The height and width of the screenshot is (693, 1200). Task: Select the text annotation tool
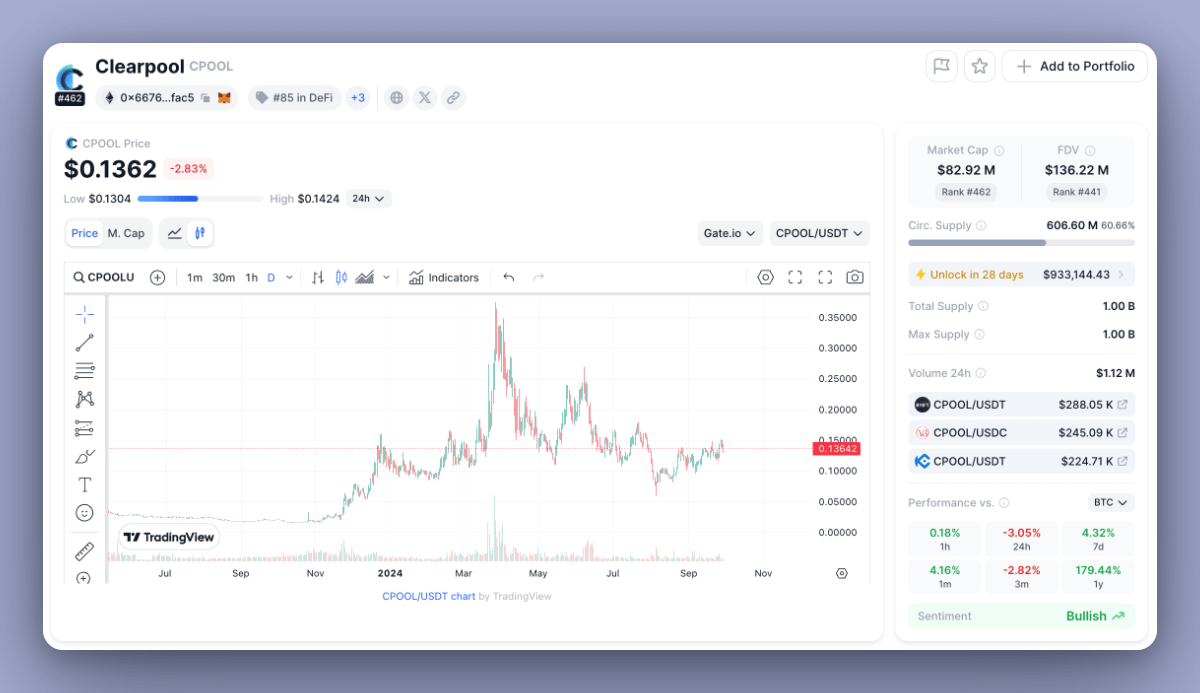[x=85, y=485]
